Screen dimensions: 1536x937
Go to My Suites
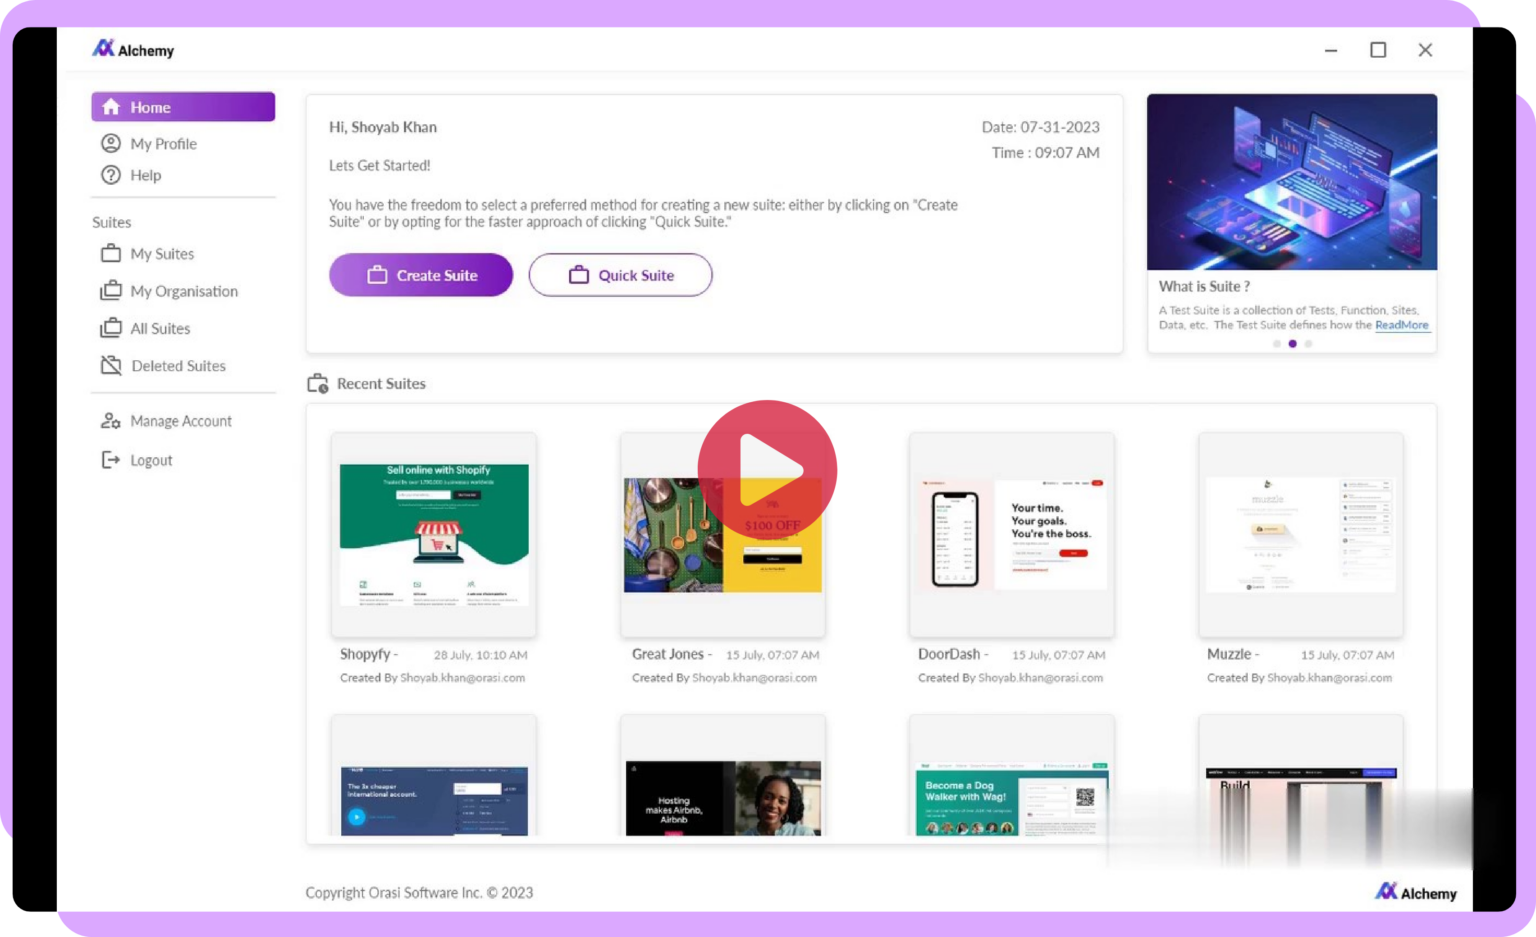click(x=148, y=253)
